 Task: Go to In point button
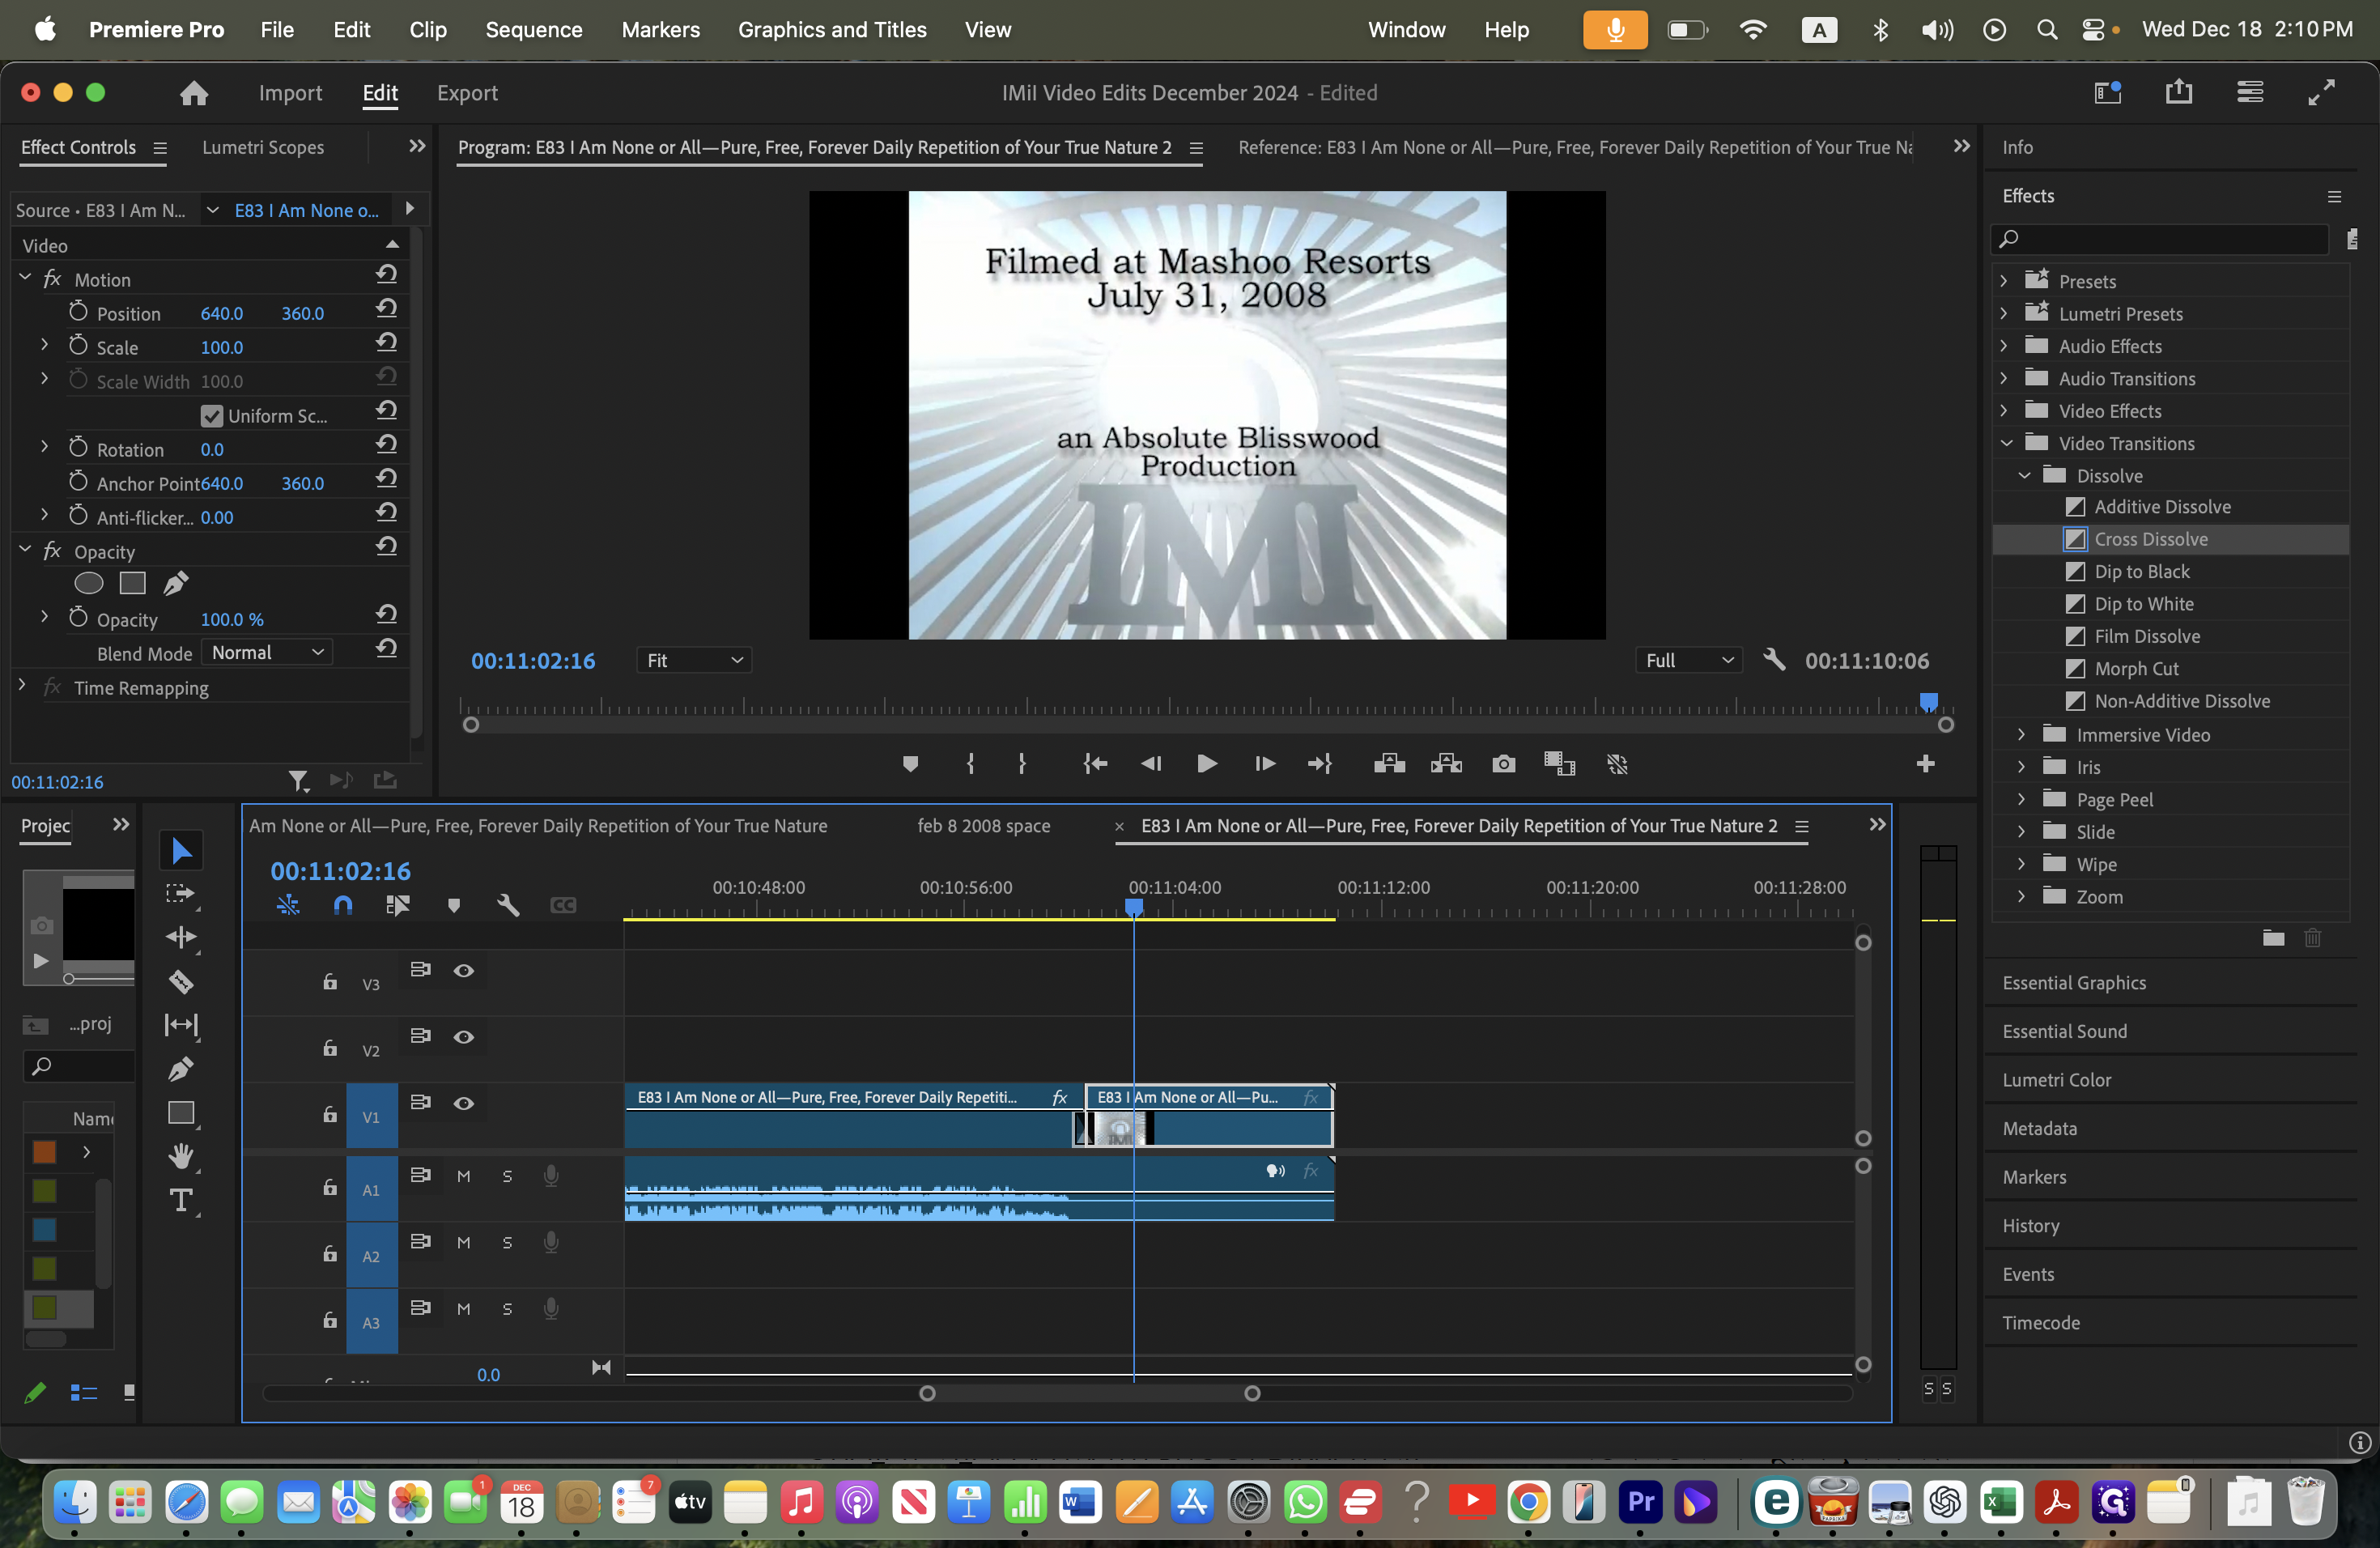[x=1095, y=764]
